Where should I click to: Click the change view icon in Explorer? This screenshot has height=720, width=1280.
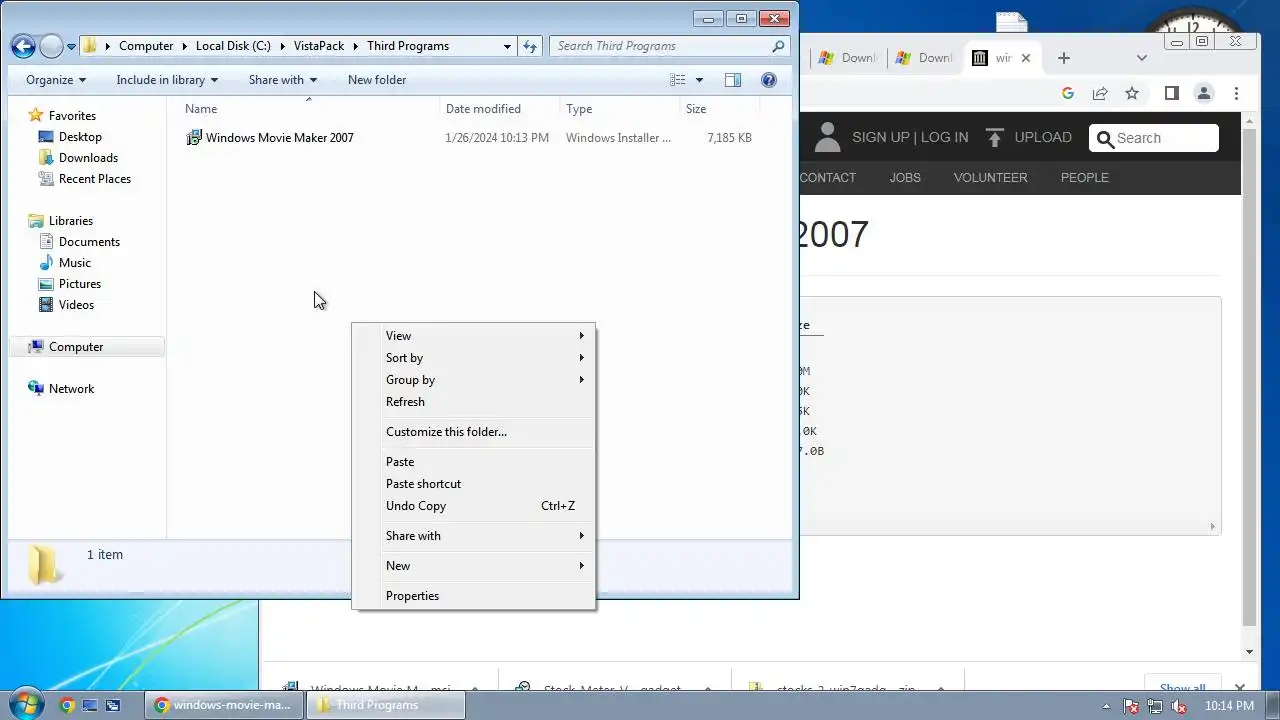[678, 80]
